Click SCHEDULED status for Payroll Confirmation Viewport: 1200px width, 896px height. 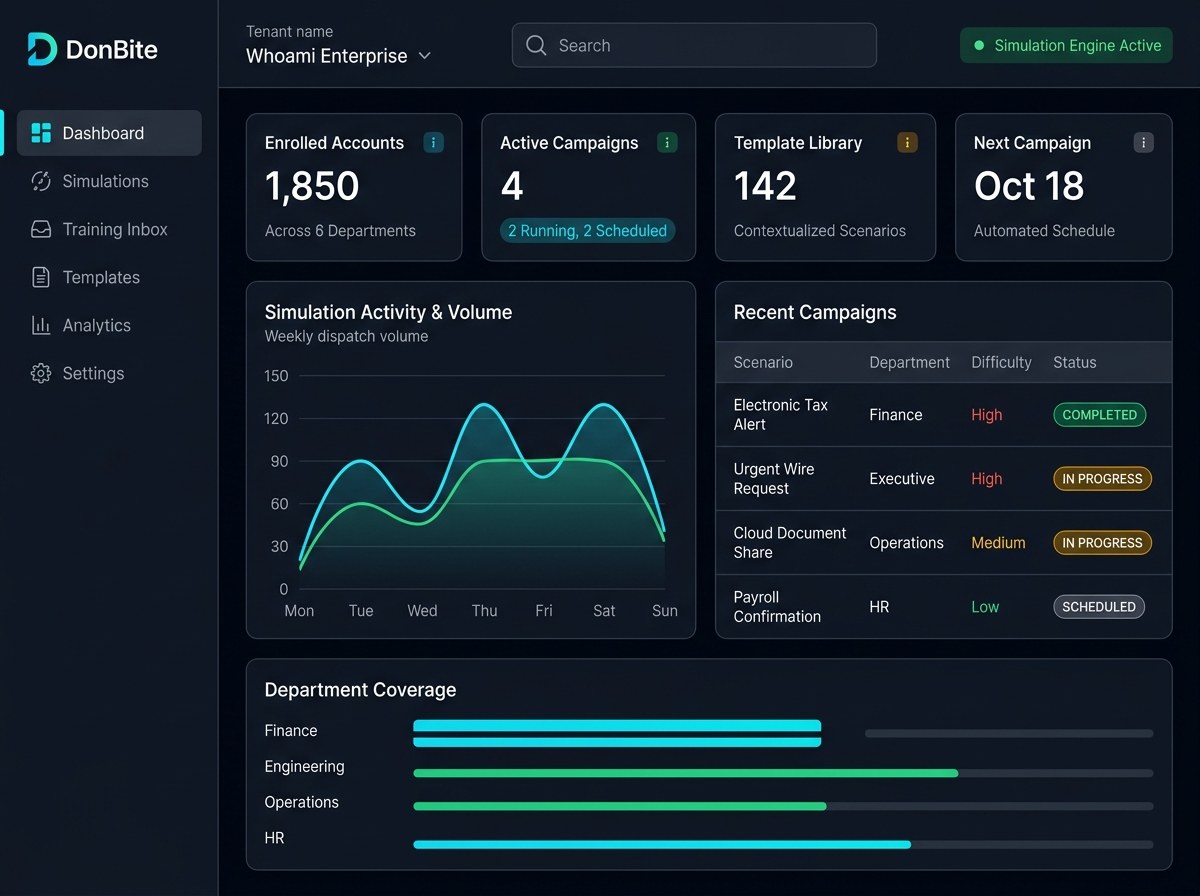click(x=1099, y=607)
